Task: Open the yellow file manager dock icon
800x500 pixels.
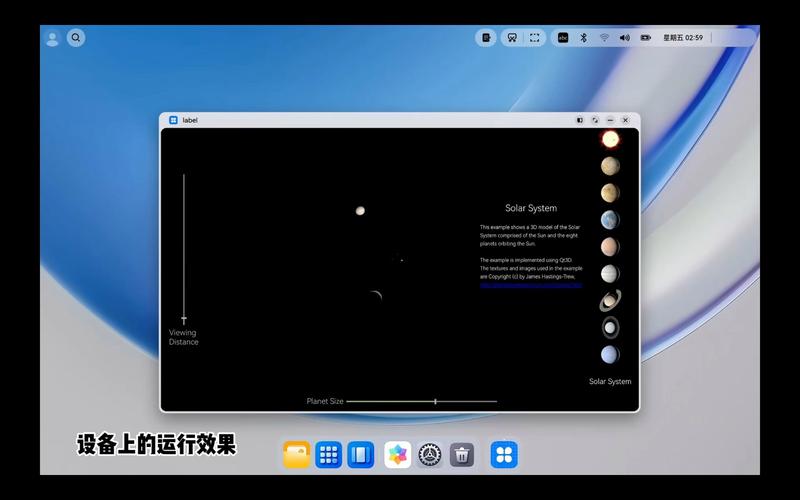Action: (296, 455)
